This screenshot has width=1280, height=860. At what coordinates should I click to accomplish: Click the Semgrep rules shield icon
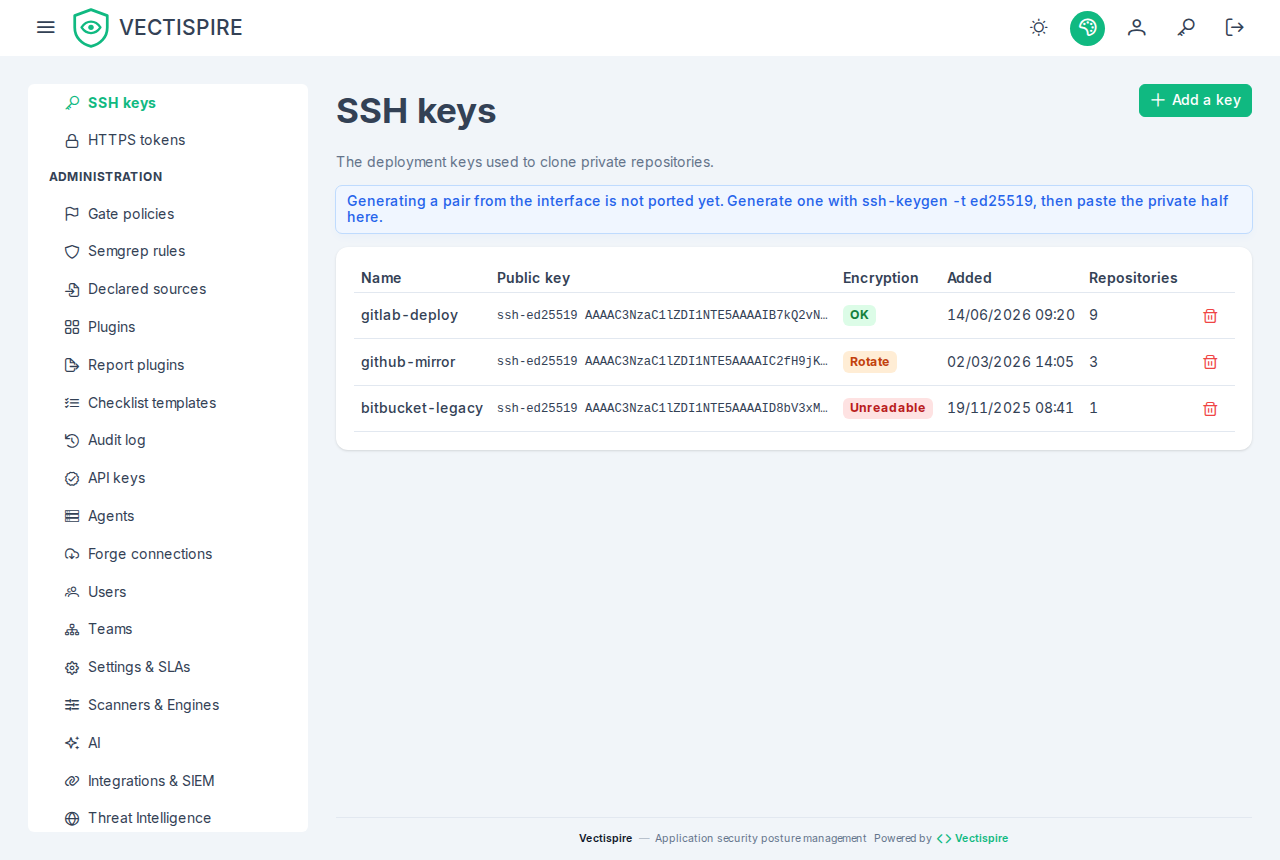point(72,252)
